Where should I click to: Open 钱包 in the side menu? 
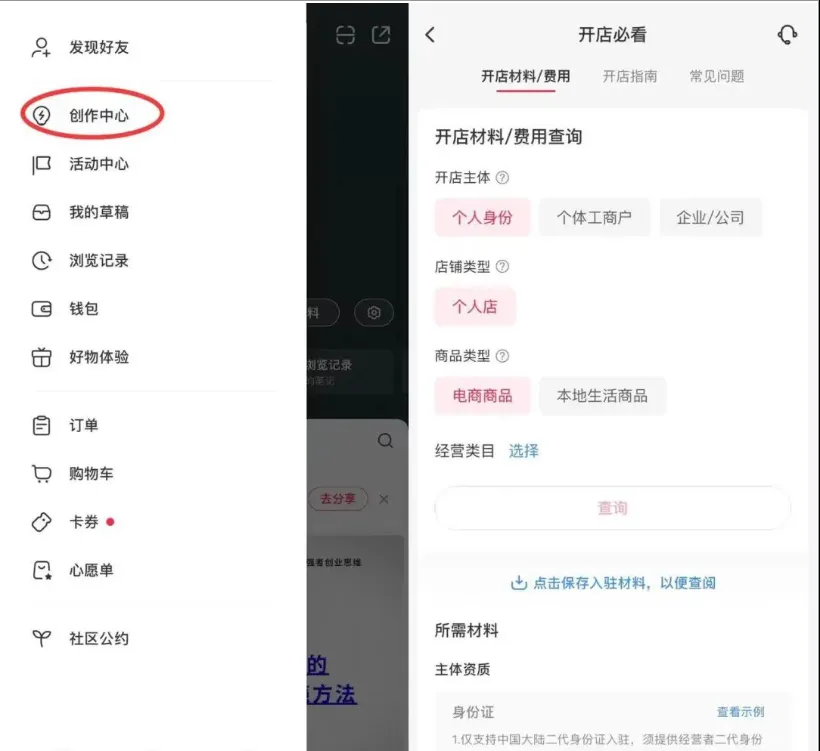point(83,309)
